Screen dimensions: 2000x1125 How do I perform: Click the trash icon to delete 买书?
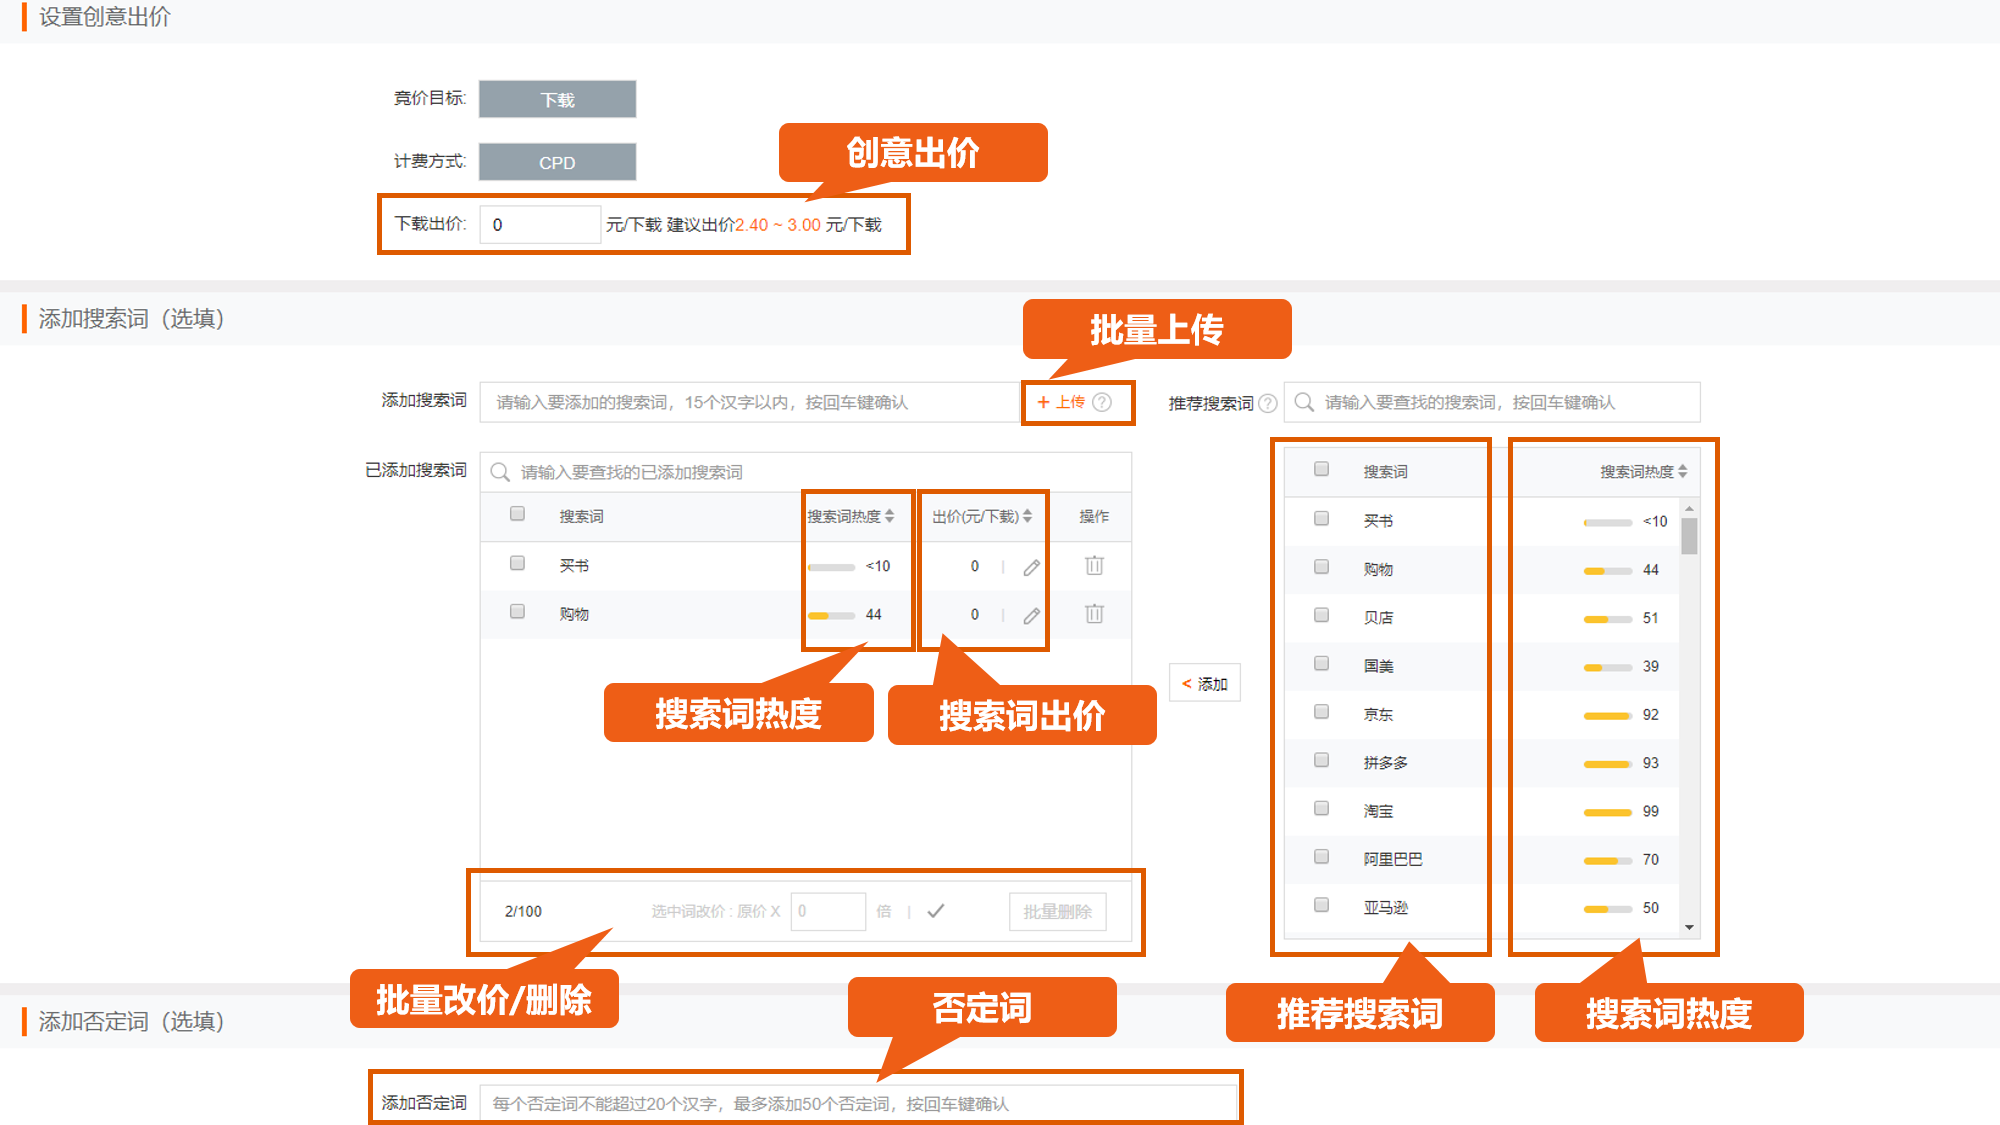(x=1094, y=565)
